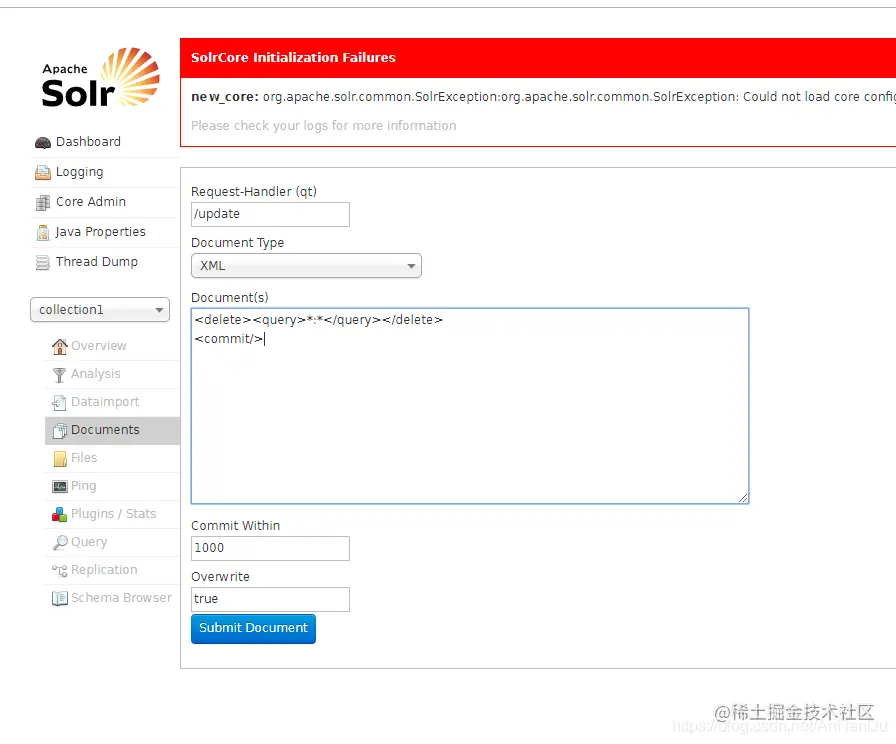
Task: Click the Documents pages icon
Action: (59, 430)
